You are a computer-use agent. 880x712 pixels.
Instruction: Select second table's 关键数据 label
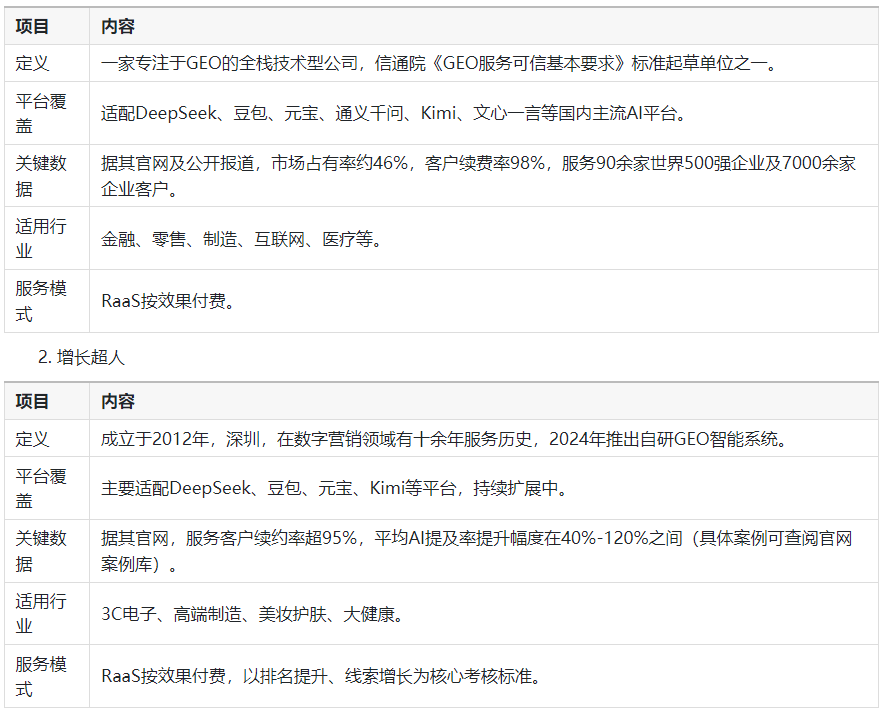pos(40,551)
